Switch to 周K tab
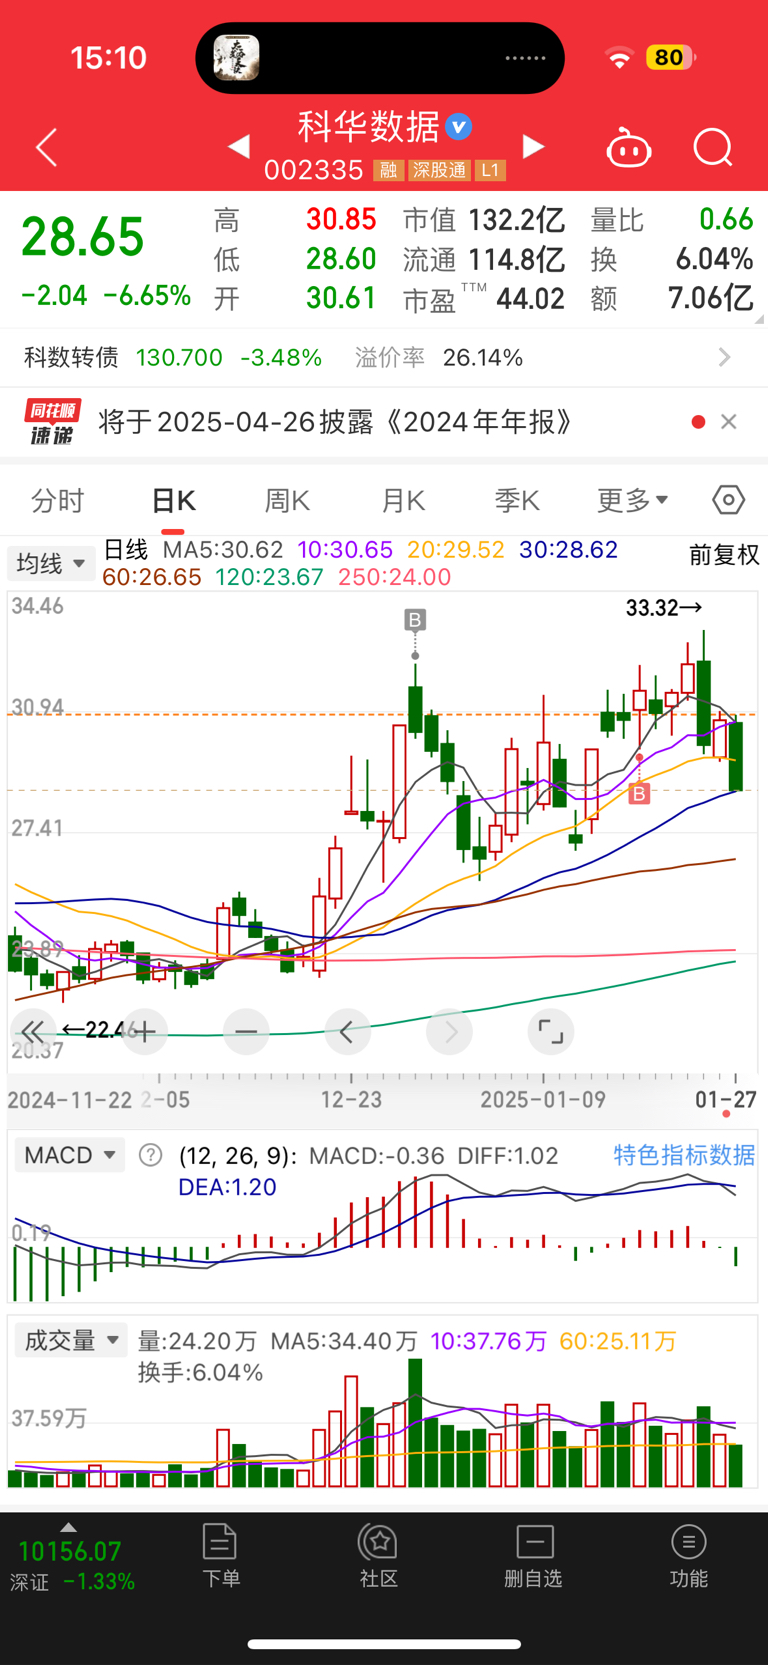The image size is (769, 1665). (287, 501)
